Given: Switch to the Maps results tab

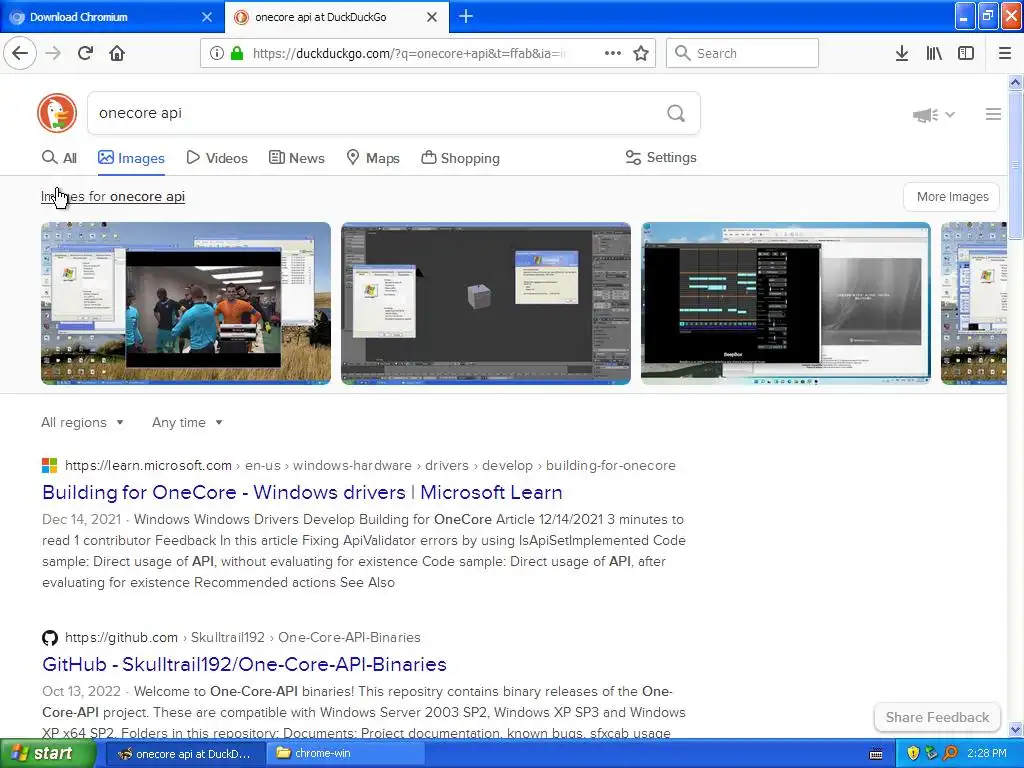Looking at the screenshot, I should [373, 158].
